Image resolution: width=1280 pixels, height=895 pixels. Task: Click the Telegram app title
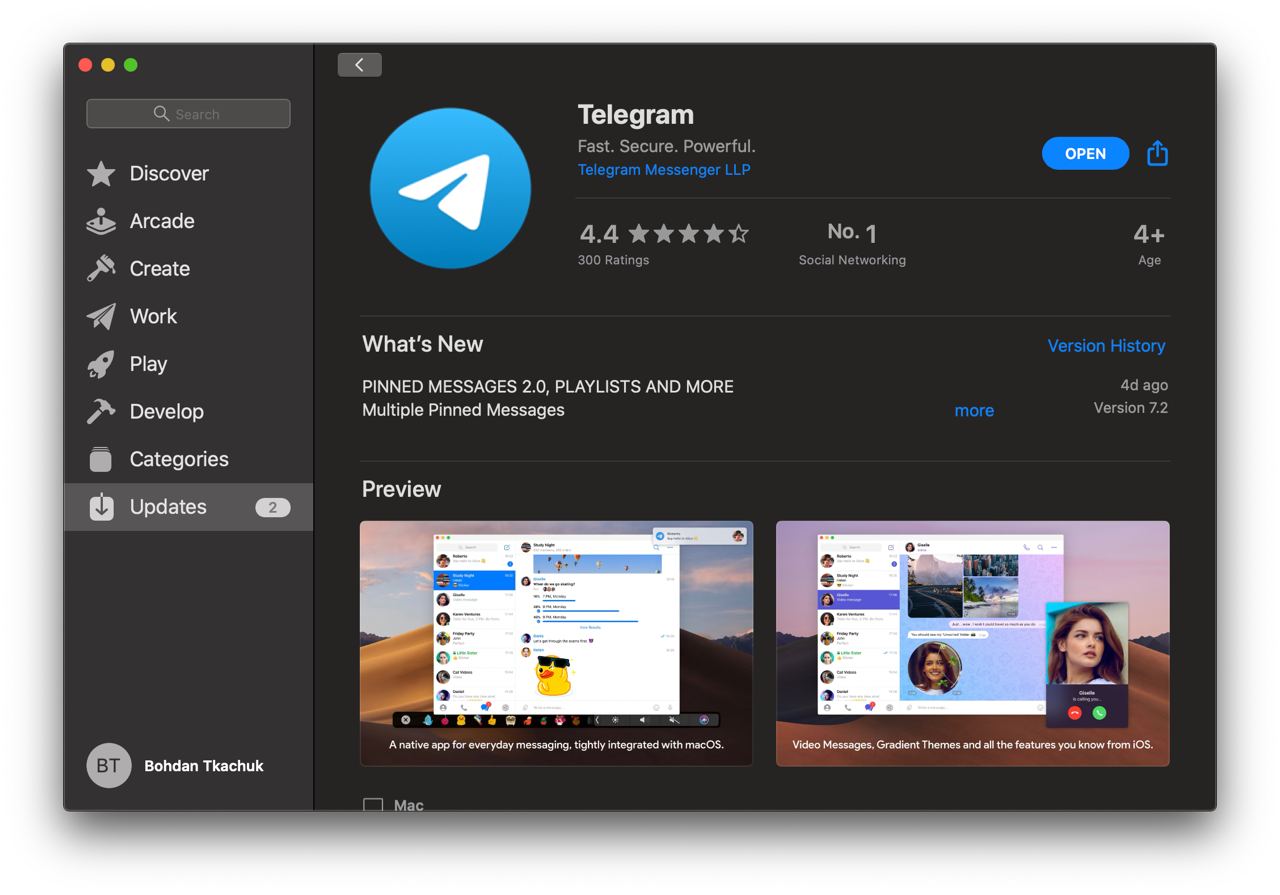636,115
